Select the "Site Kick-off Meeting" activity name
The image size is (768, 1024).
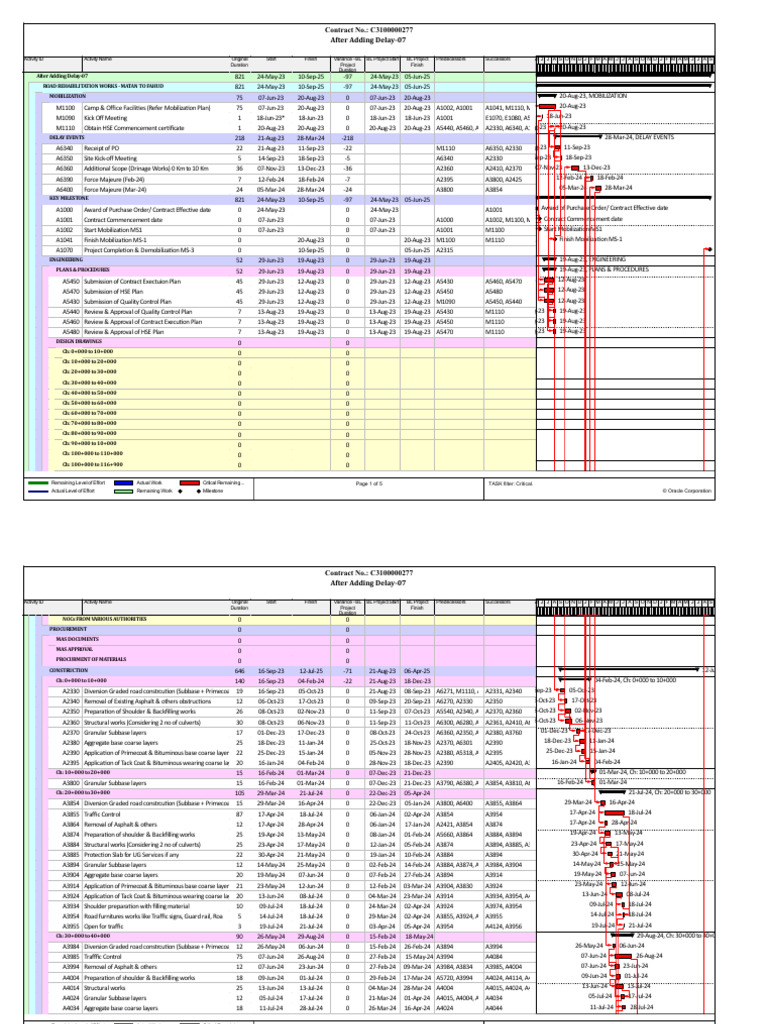click(x=110, y=158)
